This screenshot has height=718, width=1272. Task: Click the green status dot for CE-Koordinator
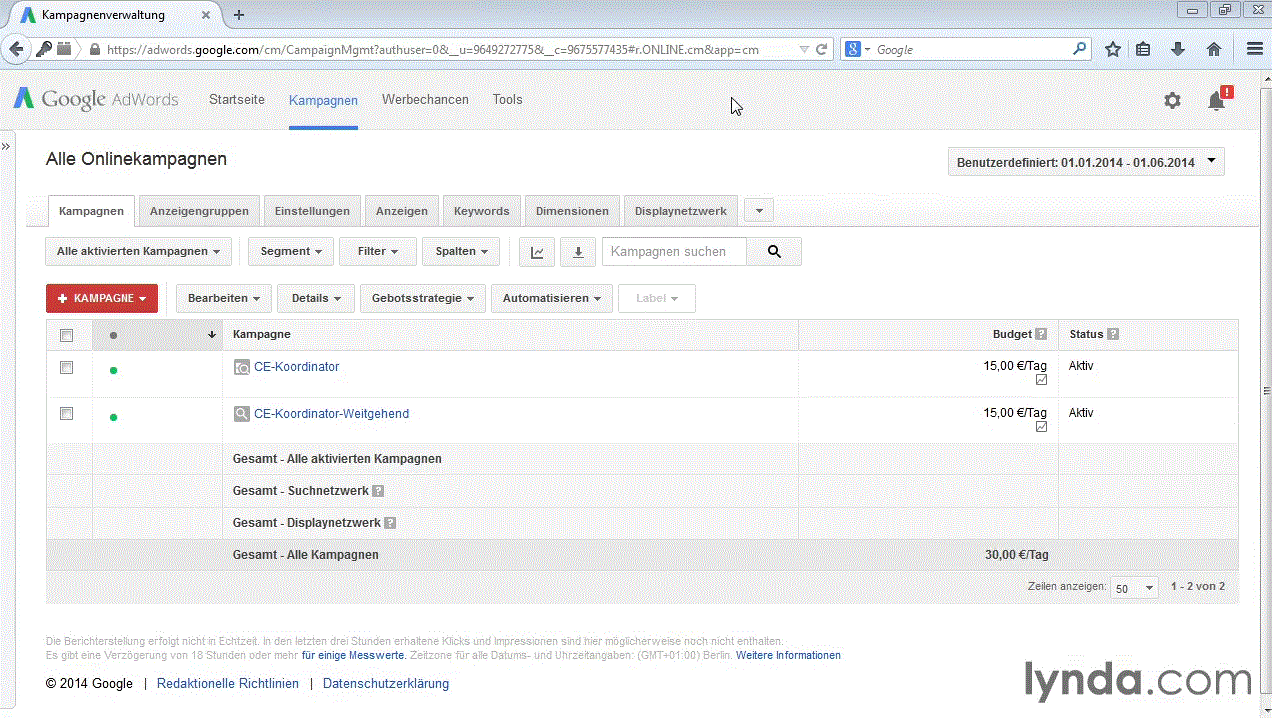(x=113, y=371)
